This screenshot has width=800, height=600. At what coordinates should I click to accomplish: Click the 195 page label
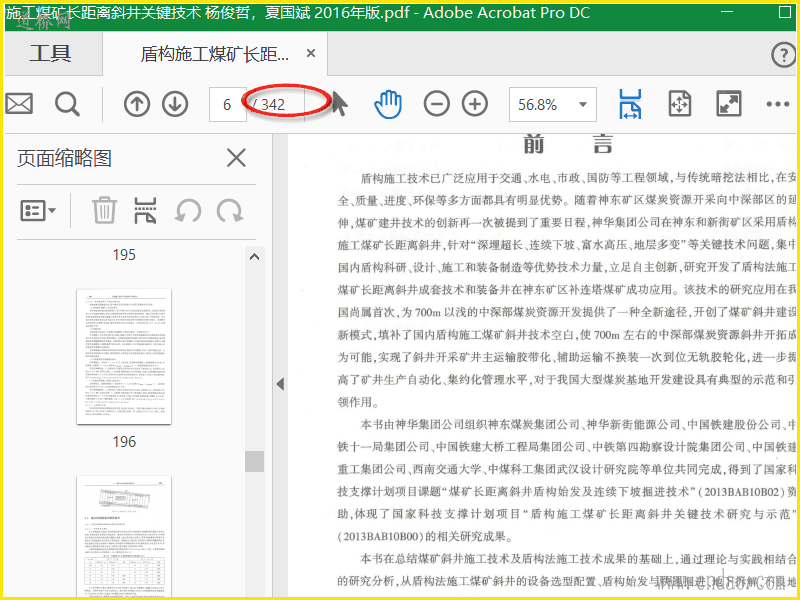coord(124,255)
